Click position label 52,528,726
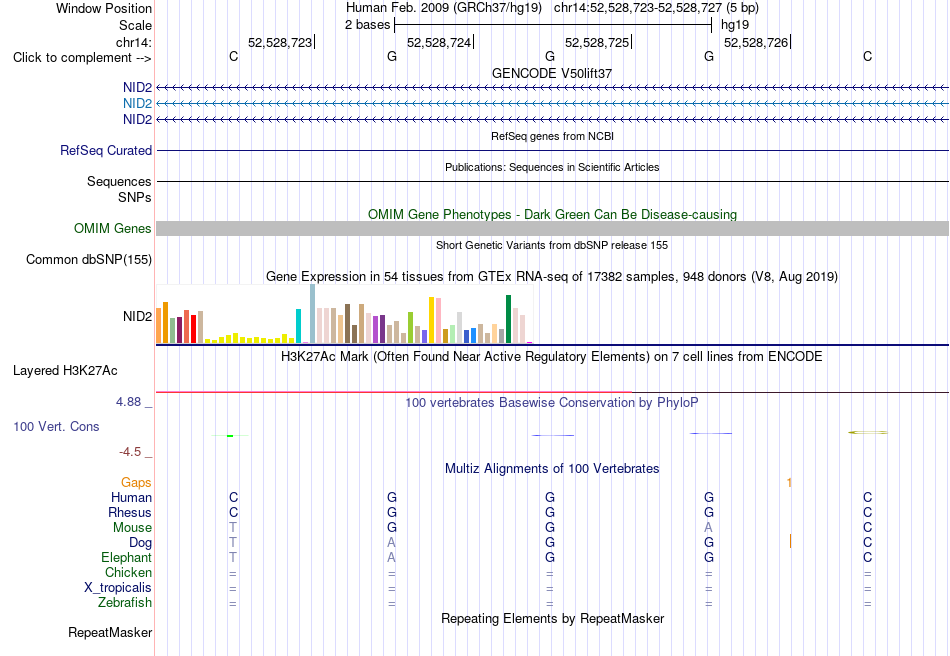This screenshot has height=656, width=950. [x=756, y=42]
